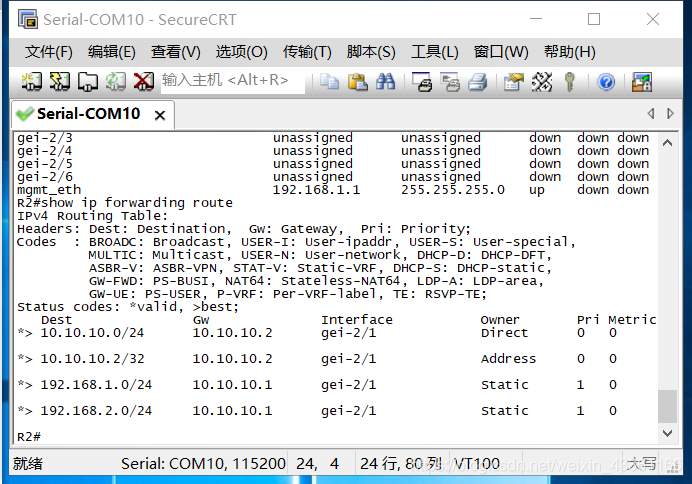This screenshot has height=484, width=692.
Task: Click the 'Address' owner value
Action: [508, 359]
